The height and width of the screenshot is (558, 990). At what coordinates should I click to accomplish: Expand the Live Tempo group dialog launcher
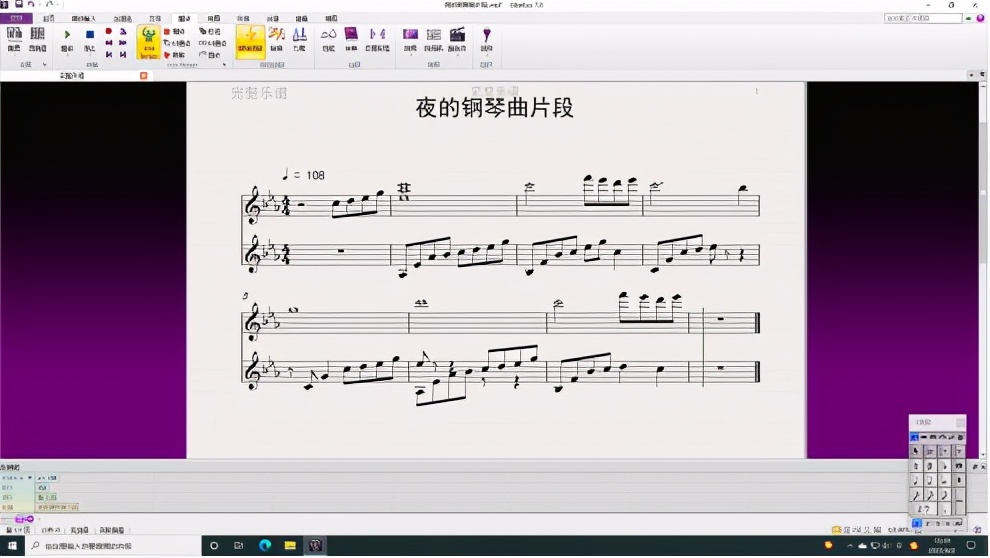click(x=224, y=64)
